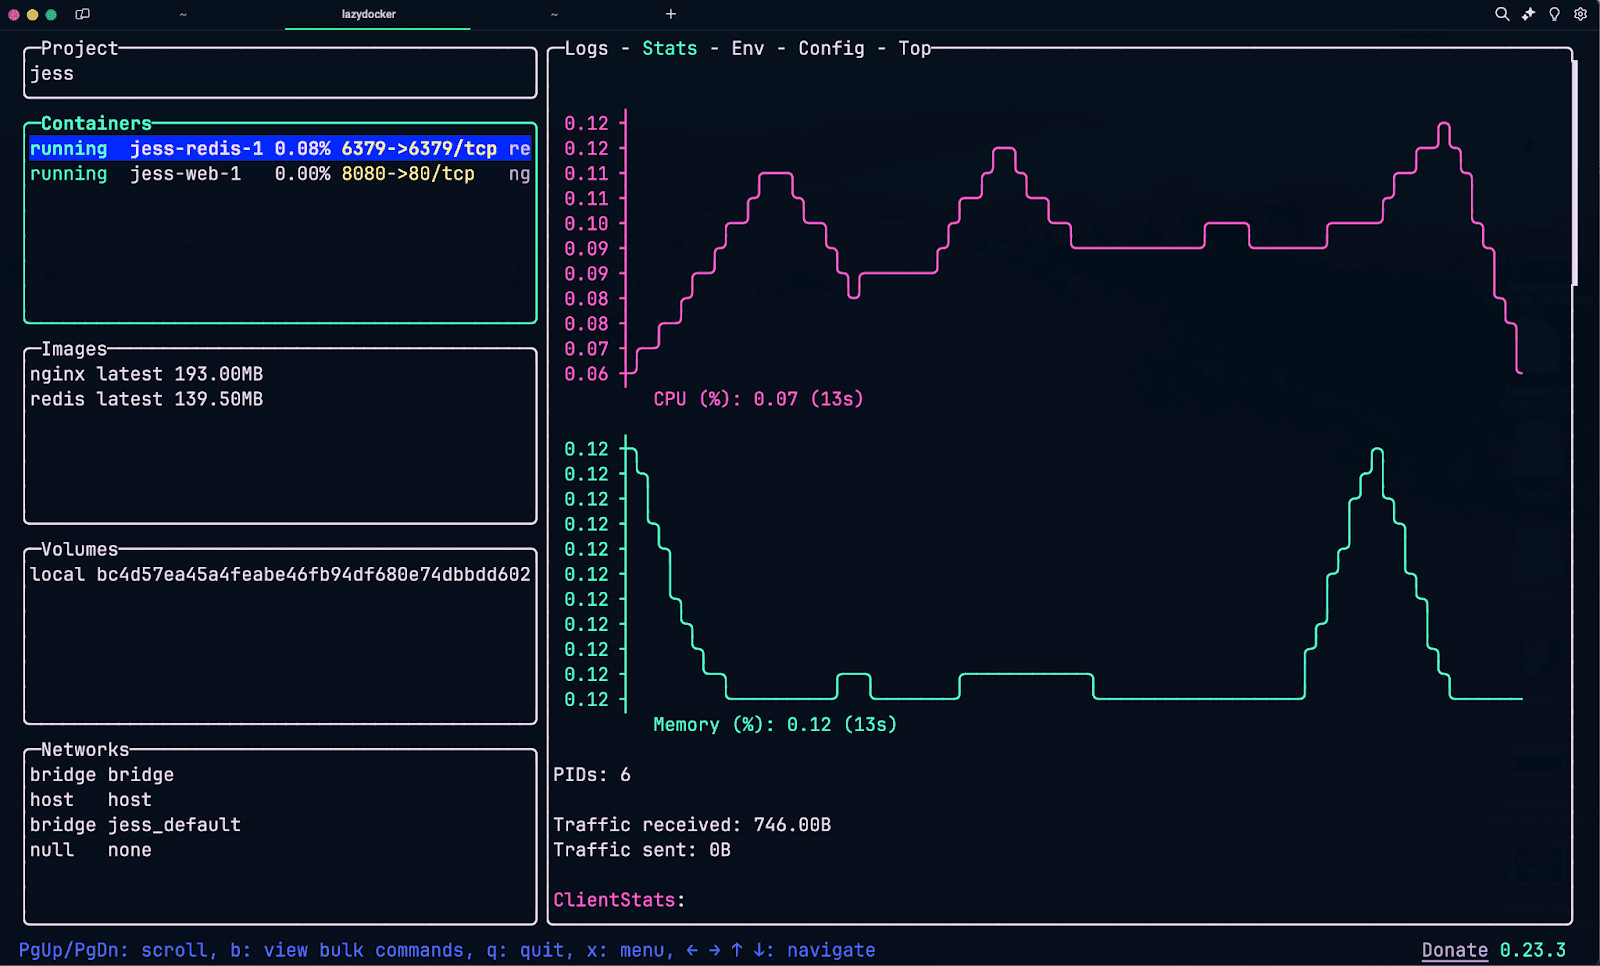Switch to the Env tab
Image resolution: width=1600 pixels, height=966 pixels.
click(747, 48)
